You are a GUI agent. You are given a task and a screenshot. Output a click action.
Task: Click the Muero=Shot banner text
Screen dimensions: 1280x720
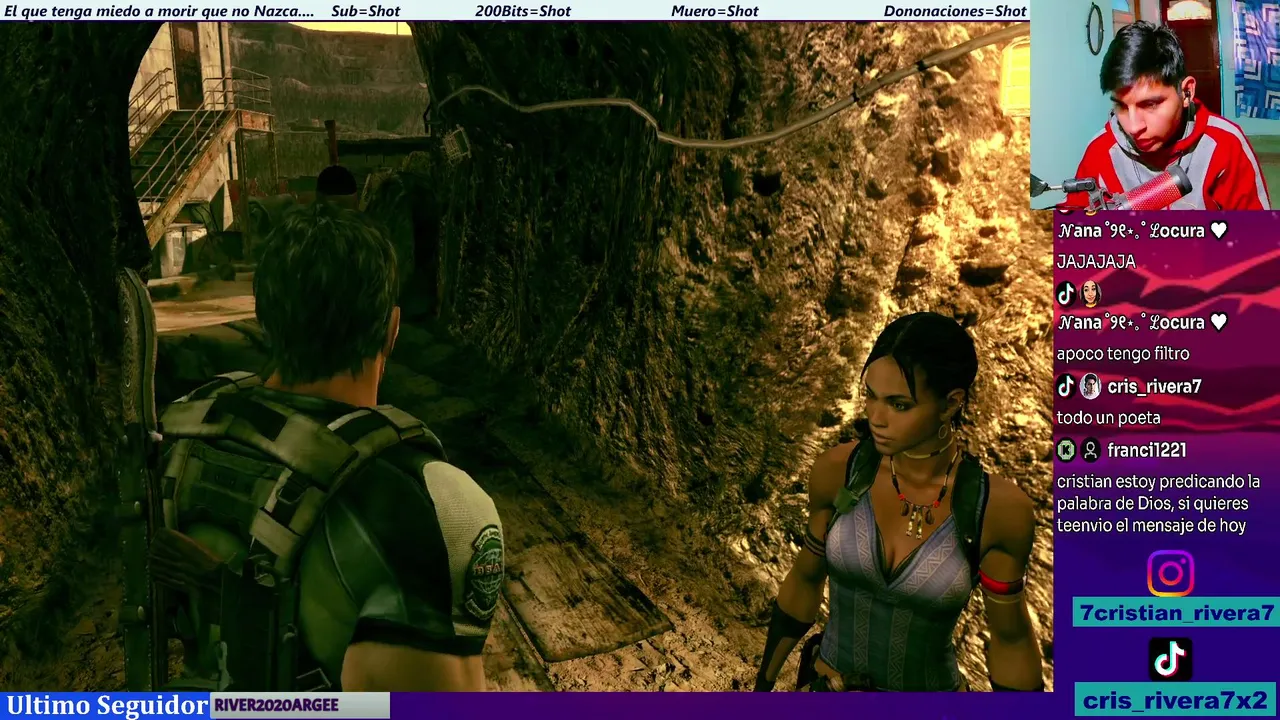click(x=715, y=11)
